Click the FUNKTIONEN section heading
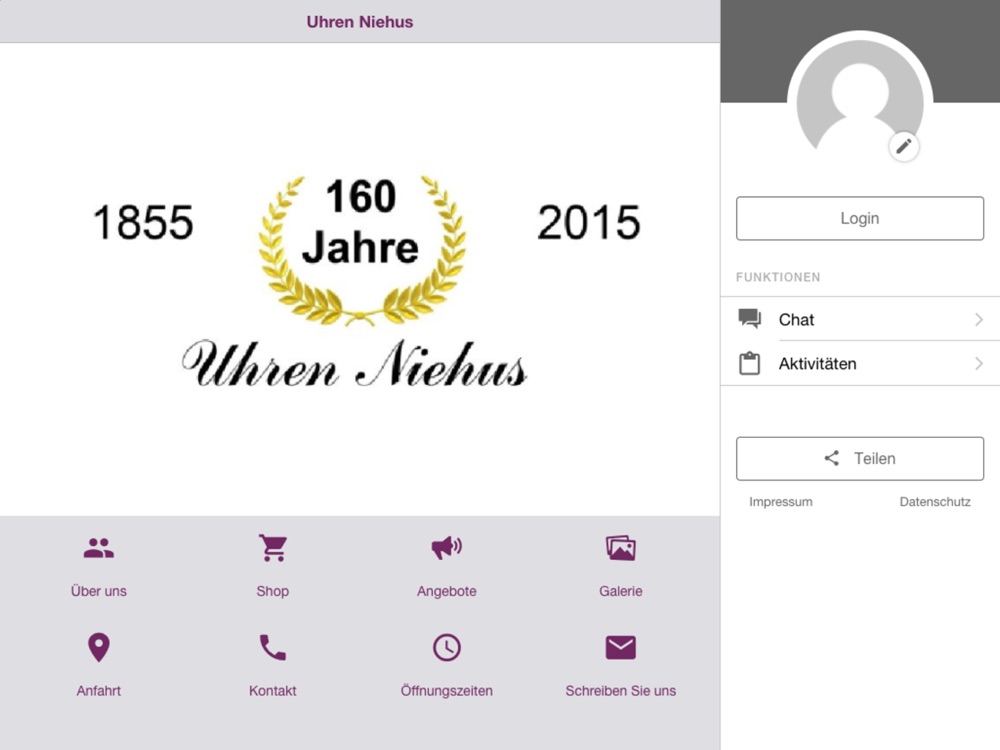1000x750 pixels. click(x=778, y=277)
